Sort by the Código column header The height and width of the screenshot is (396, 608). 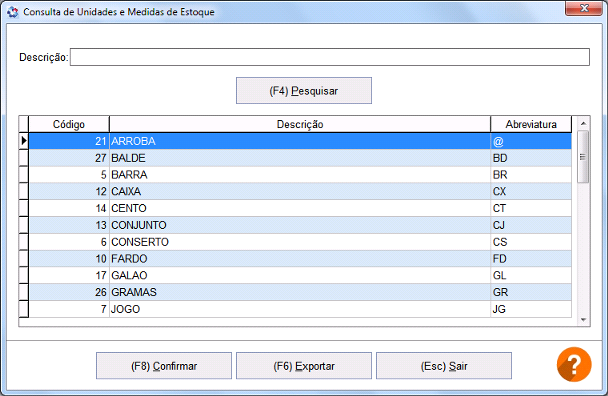pos(69,124)
